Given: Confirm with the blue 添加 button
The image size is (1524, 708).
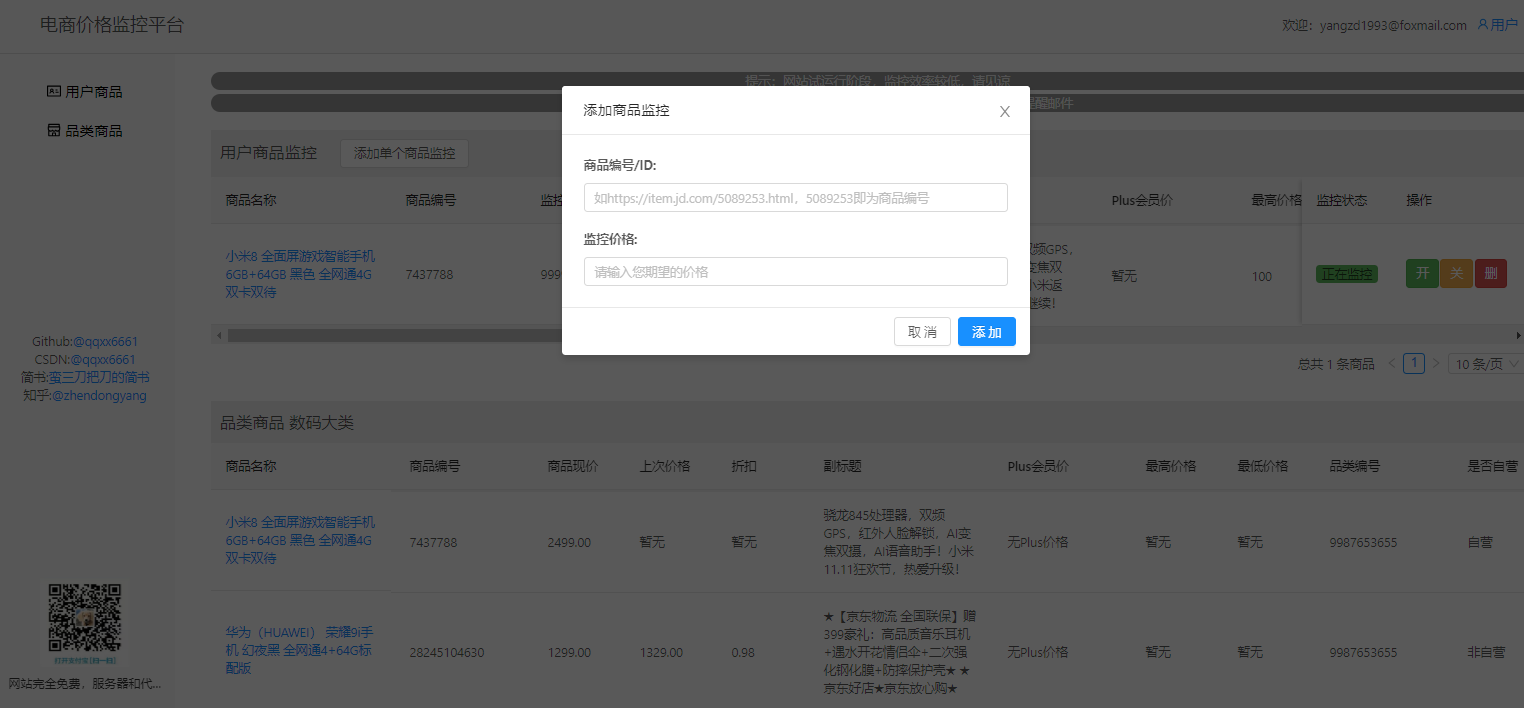Looking at the screenshot, I should click(986, 332).
